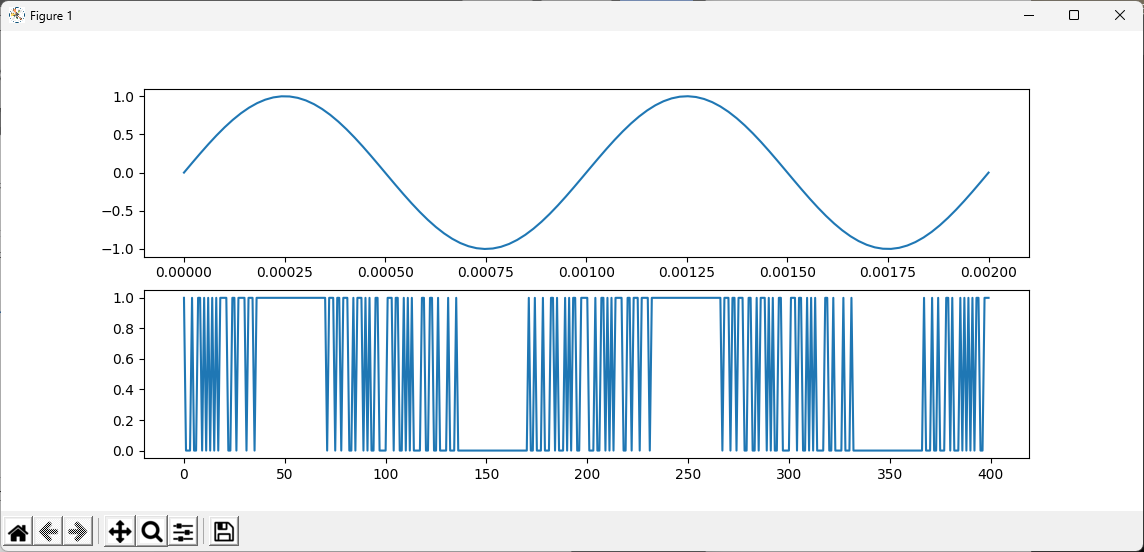The width and height of the screenshot is (1144, 552).
Task: Open Configure subplots sliders icon
Action: click(x=183, y=531)
